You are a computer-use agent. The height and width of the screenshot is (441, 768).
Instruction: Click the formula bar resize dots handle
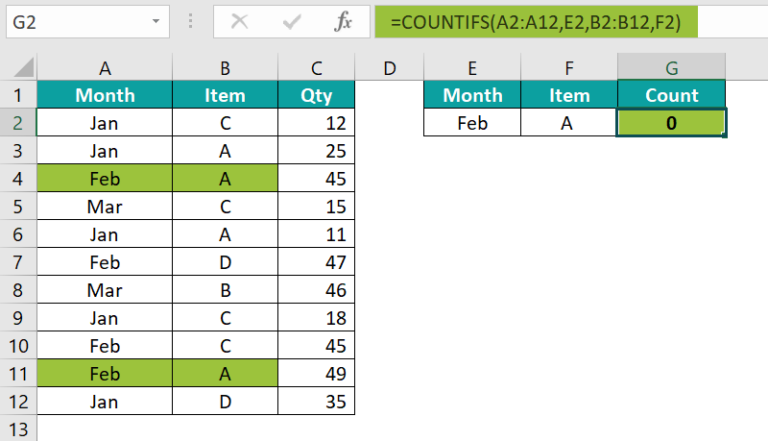[191, 21]
